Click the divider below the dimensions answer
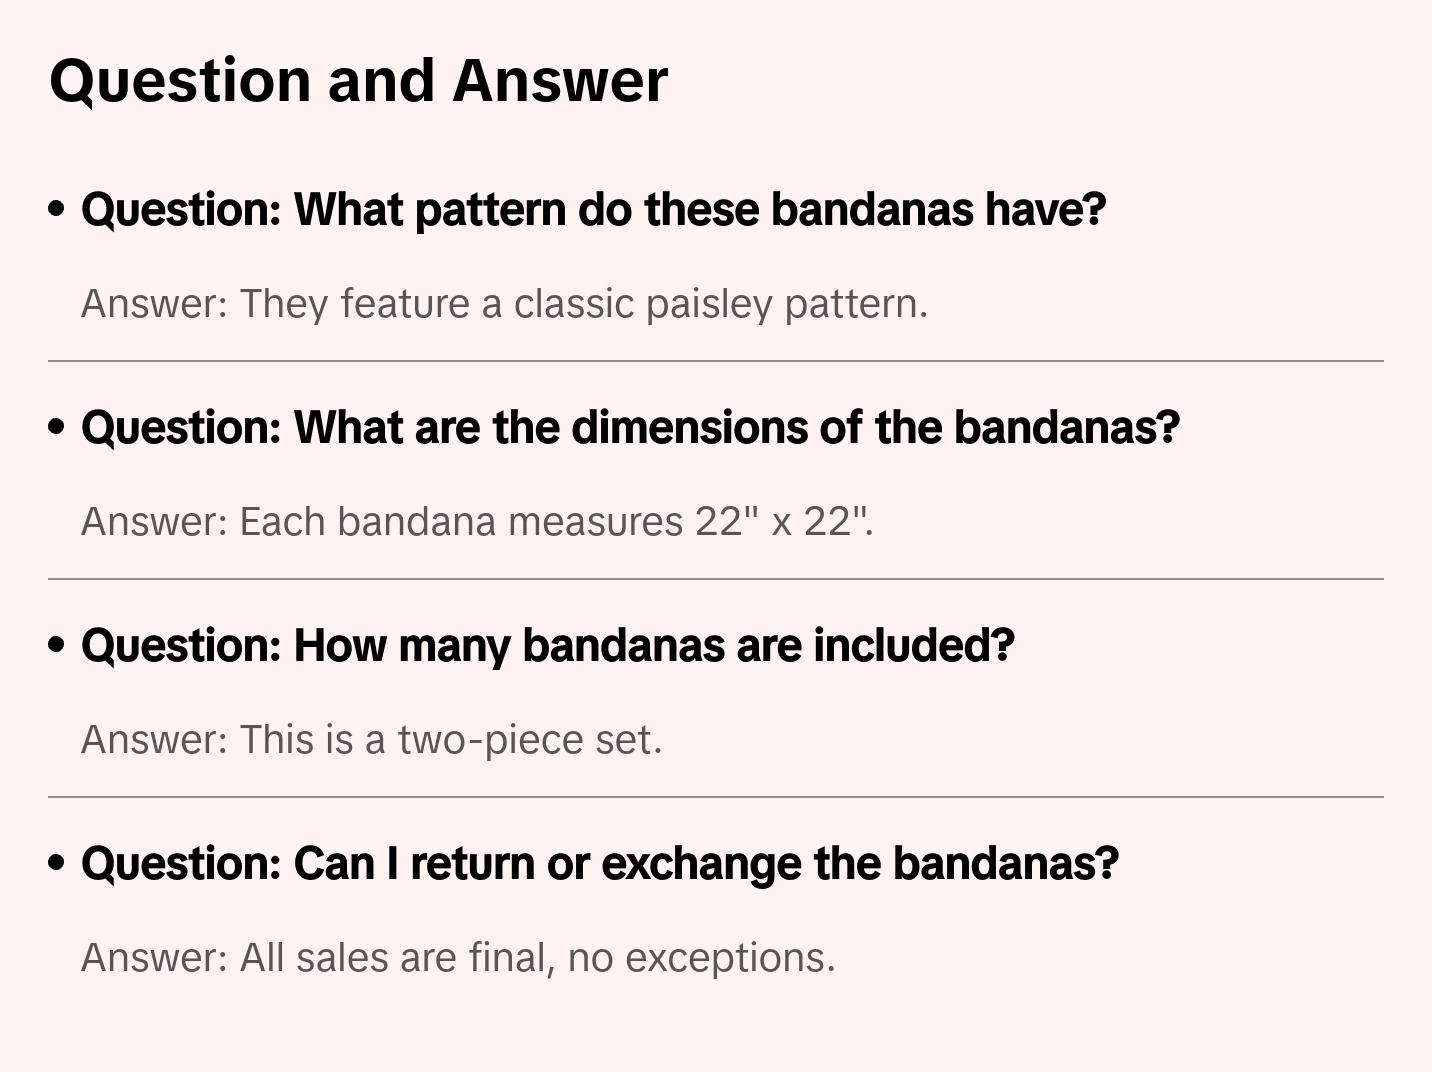The image size is (1432, 1072). (x=716, y=579)
